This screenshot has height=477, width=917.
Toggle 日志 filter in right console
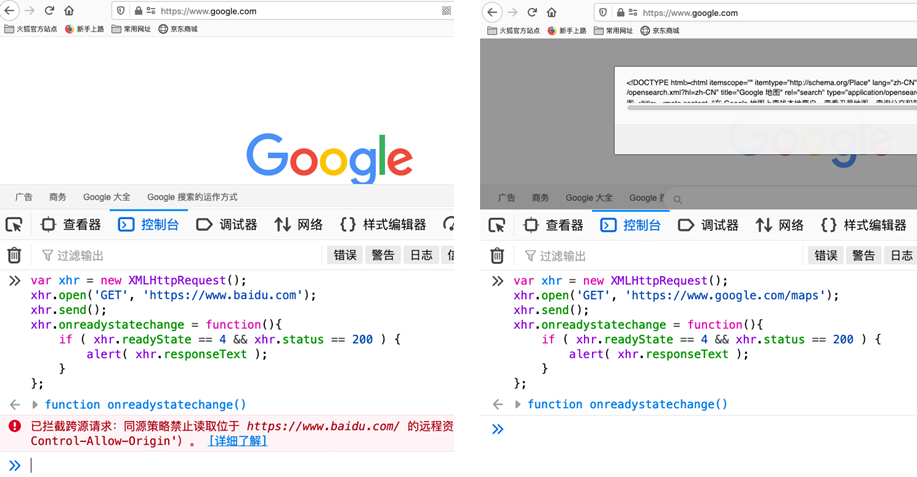[901, 255]
